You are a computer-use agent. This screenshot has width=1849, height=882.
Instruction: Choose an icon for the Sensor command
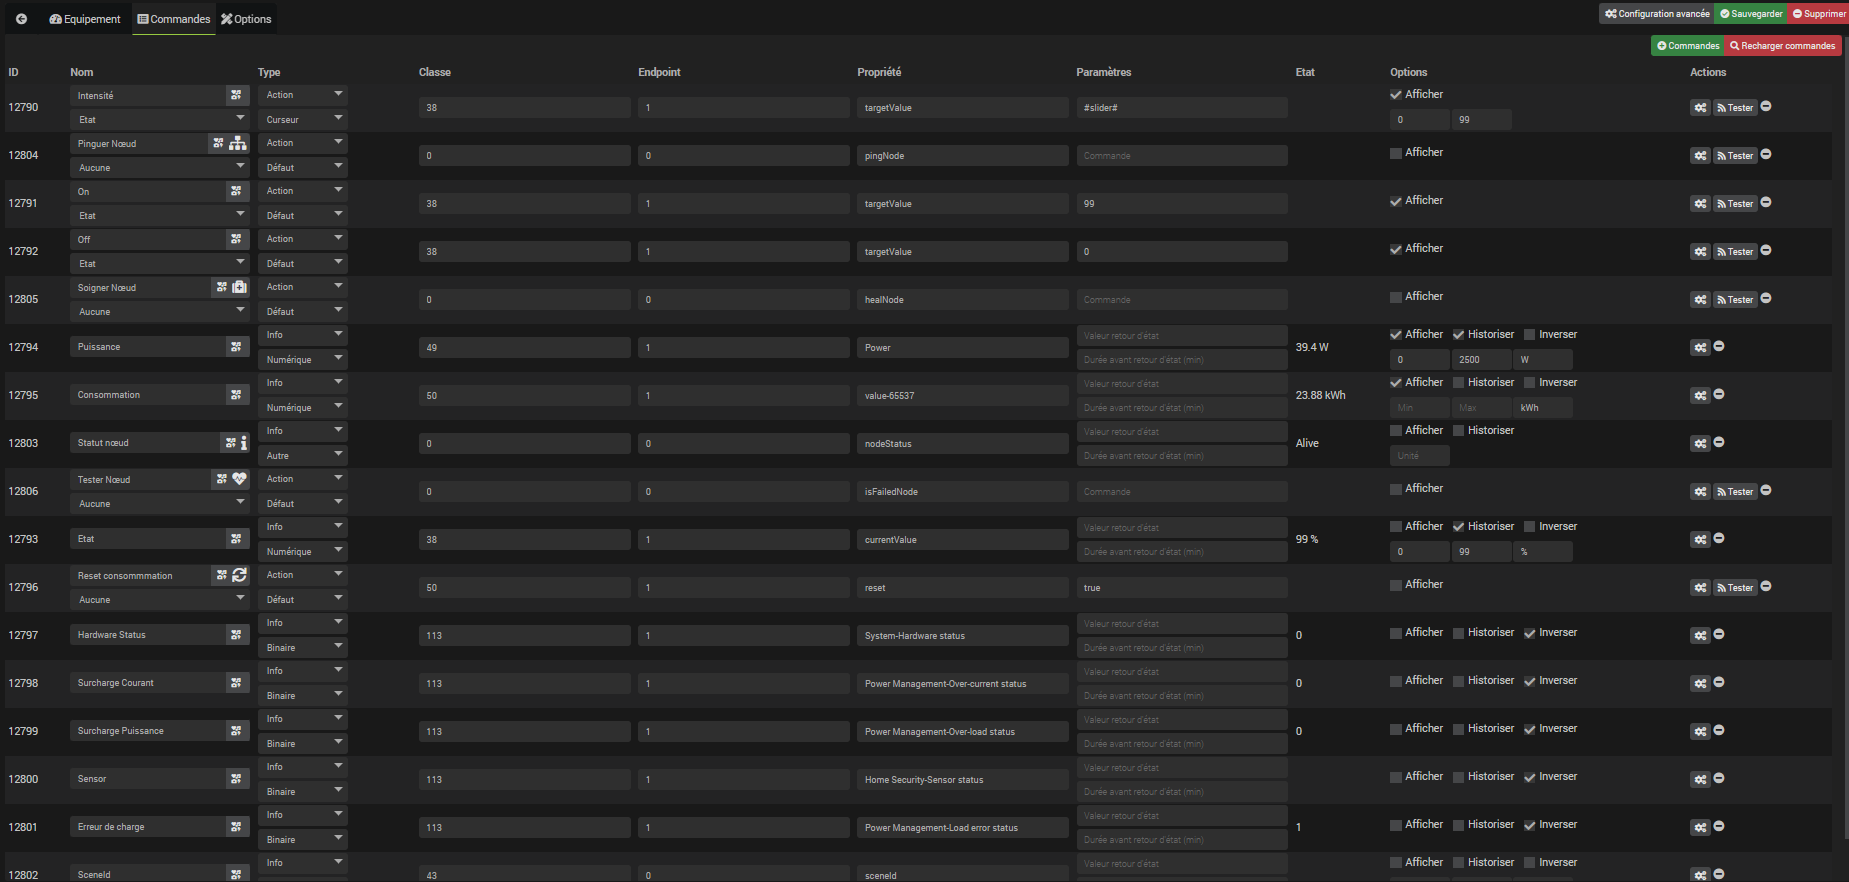pyautogui.click(x=236, y=779)
